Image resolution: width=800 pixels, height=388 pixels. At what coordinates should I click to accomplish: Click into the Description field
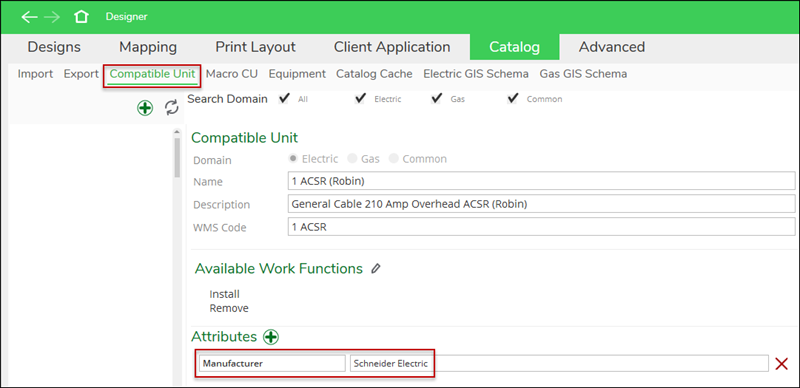click(x=541, y=204)
